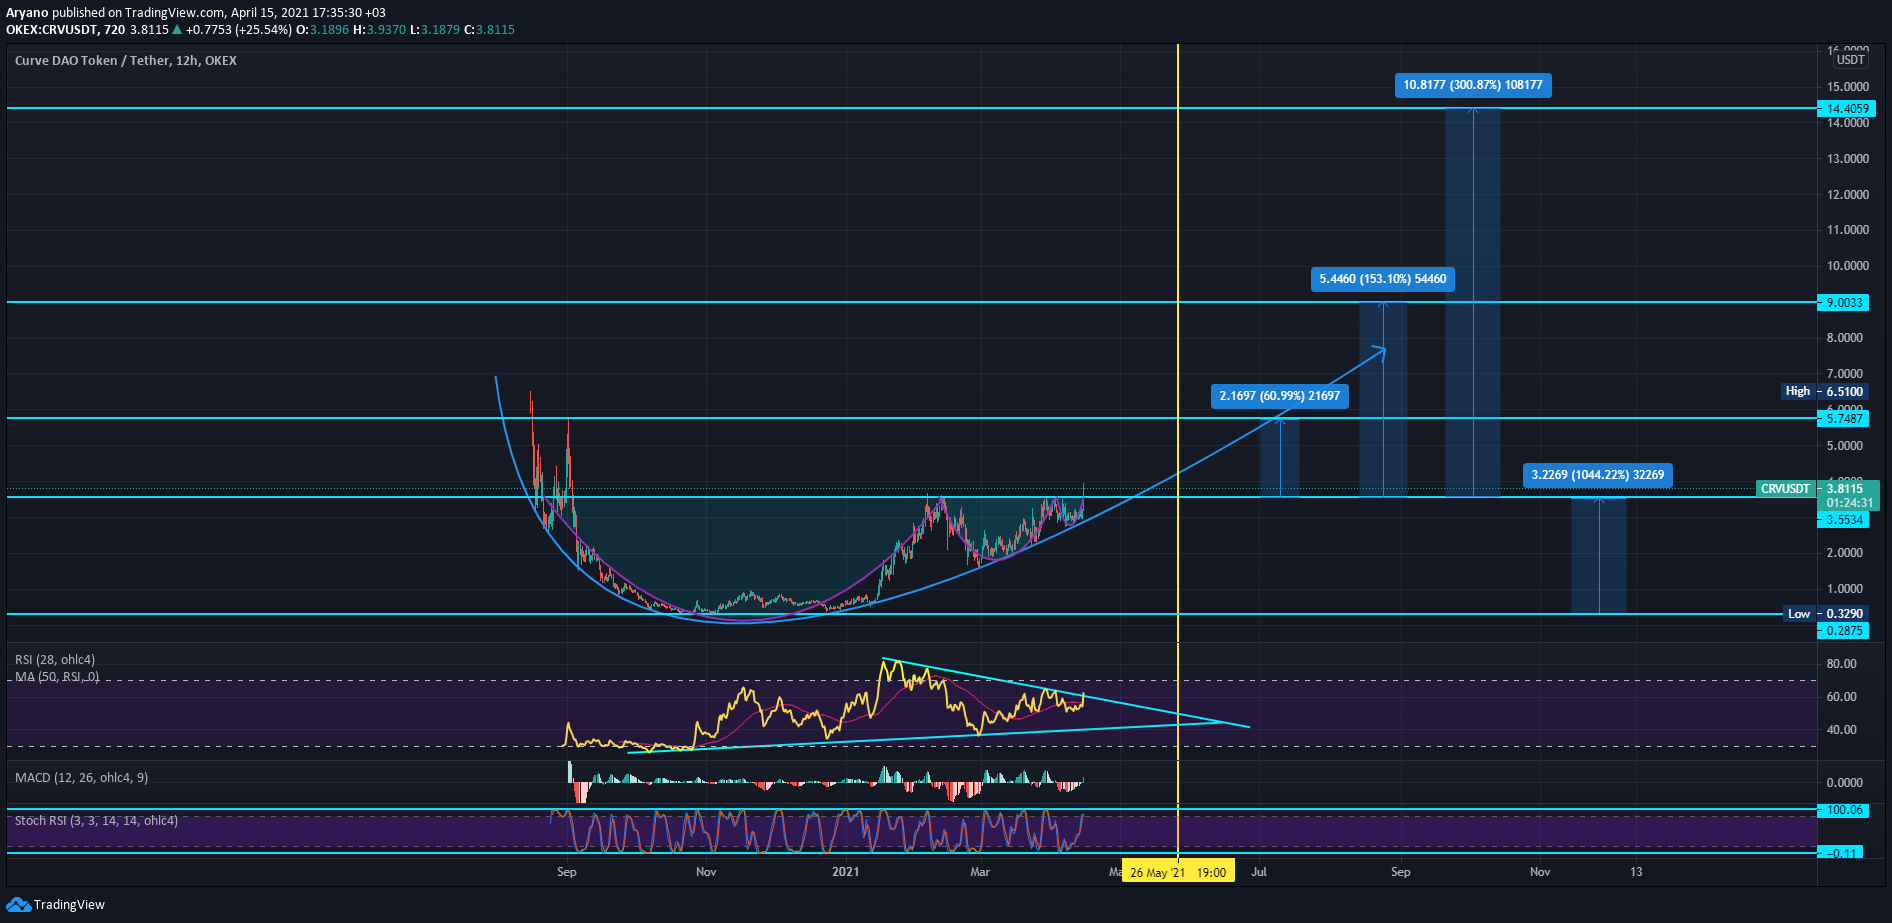Screen dimensions: 1892x923
Task: Open the MA (50, RSI, 0) indicator label
Action: [57, 677]
